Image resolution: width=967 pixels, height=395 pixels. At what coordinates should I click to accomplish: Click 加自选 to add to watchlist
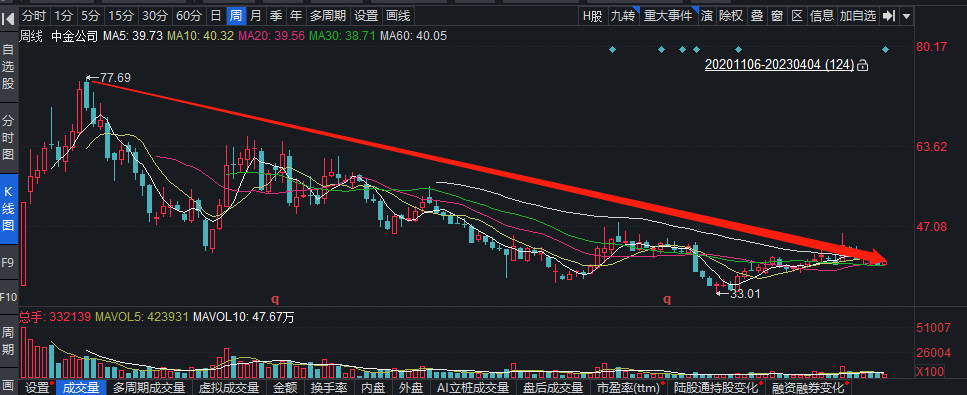pos(858,16)
